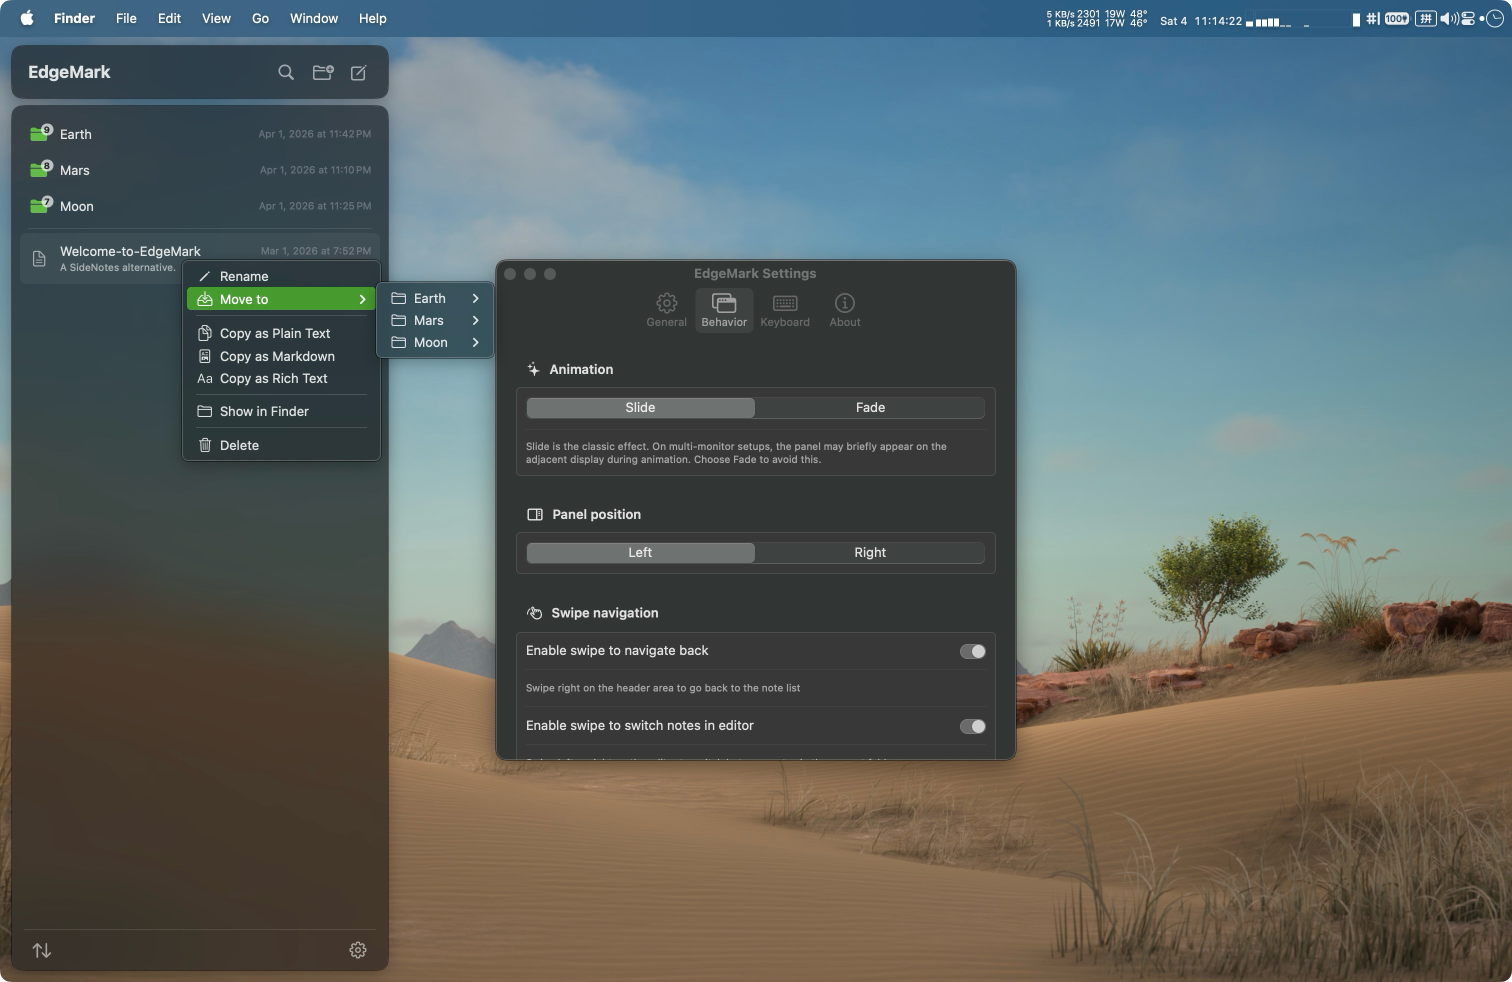Set panel position to Left
The height and width of the screenshot is (982, 1512).
pyautogui.click(x=640, y=552)
